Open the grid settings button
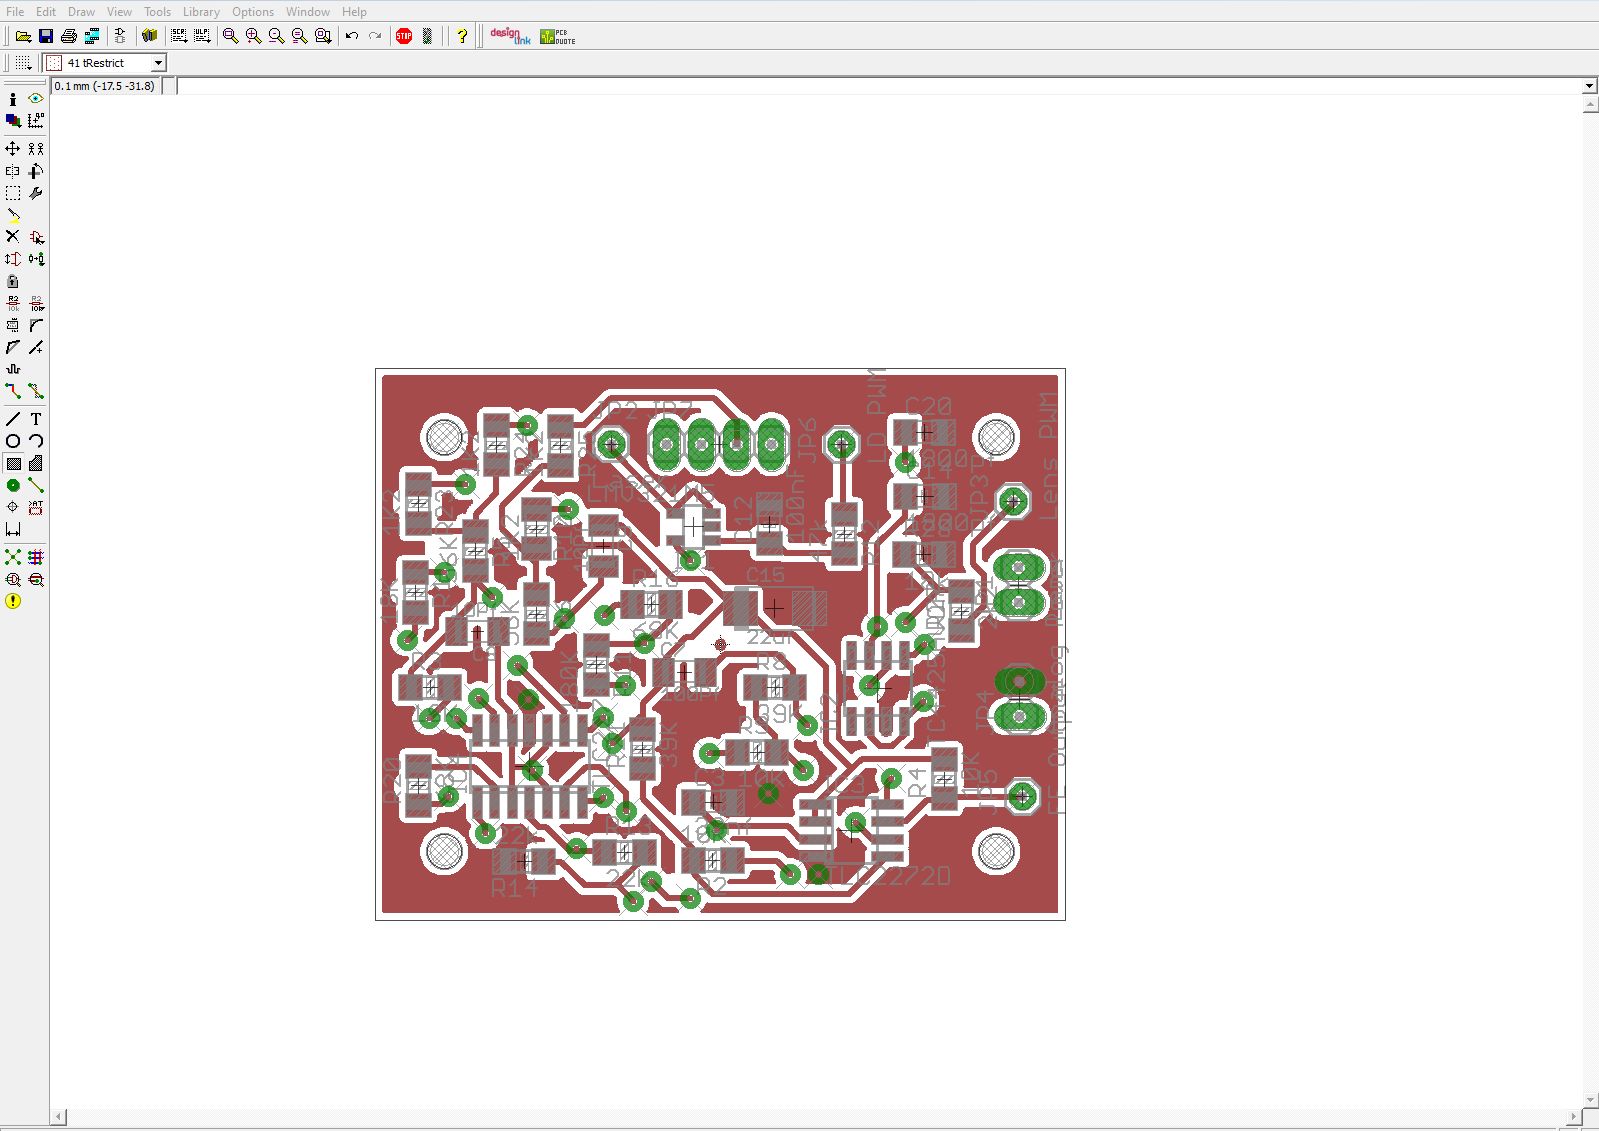 point(23,63)
